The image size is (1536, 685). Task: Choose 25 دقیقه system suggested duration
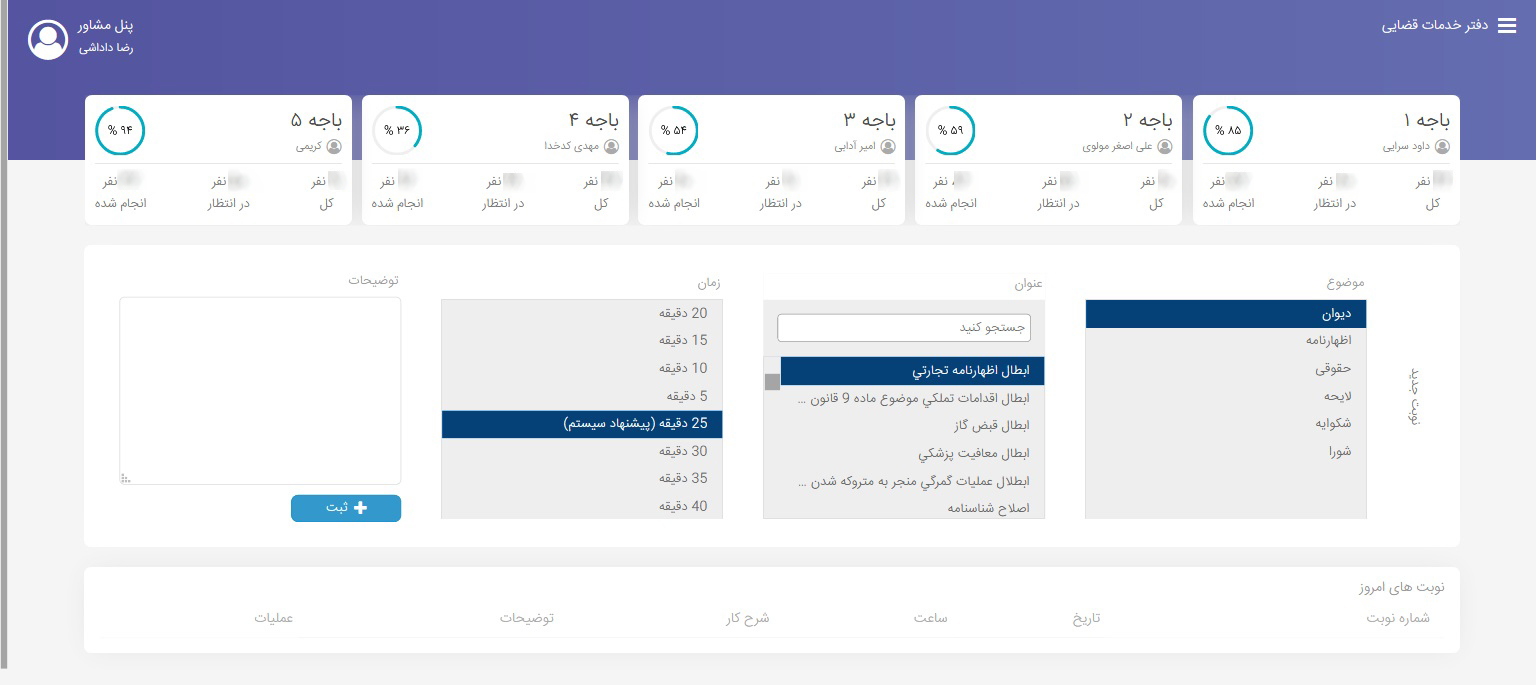(x=582, y=424)
